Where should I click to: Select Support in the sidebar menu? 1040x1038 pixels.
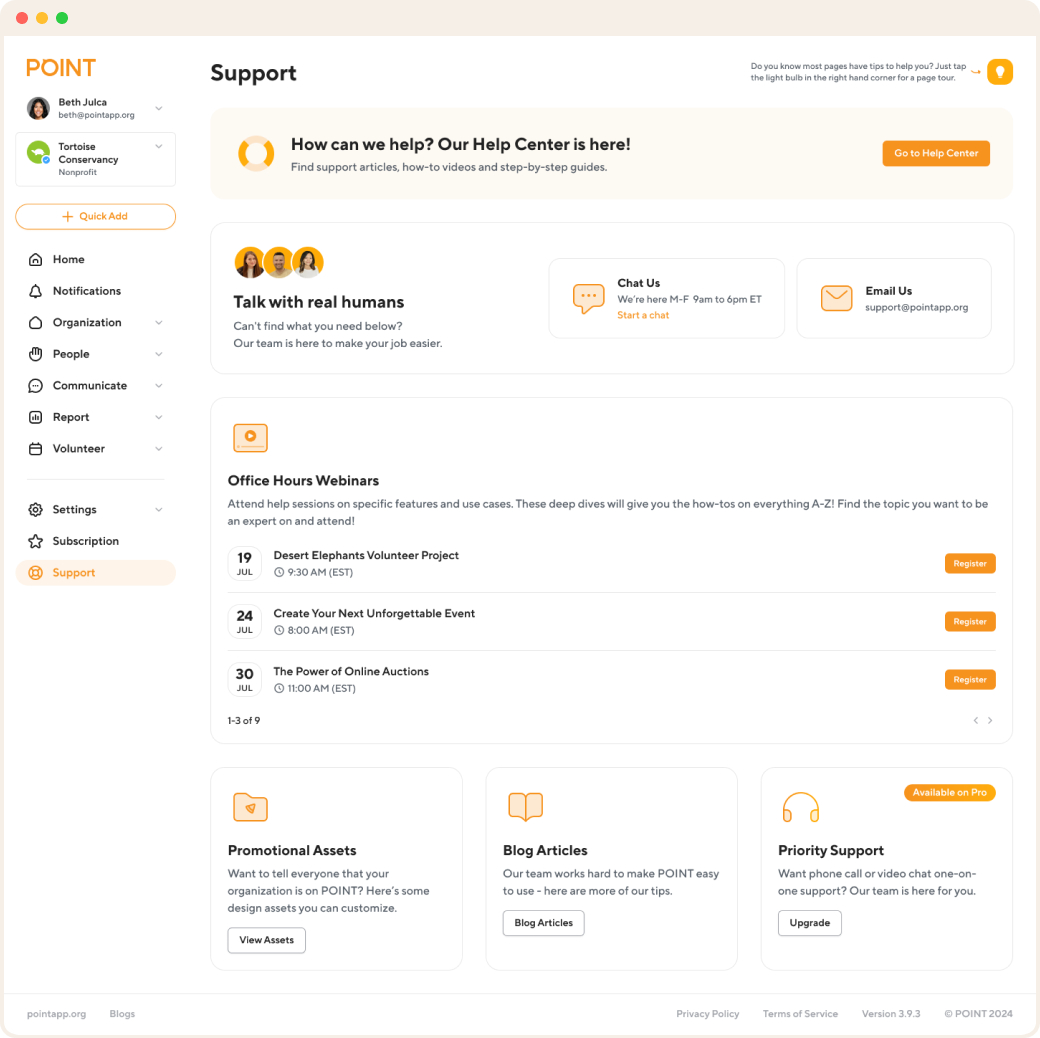pyautogui.click(x=96, y=573)
